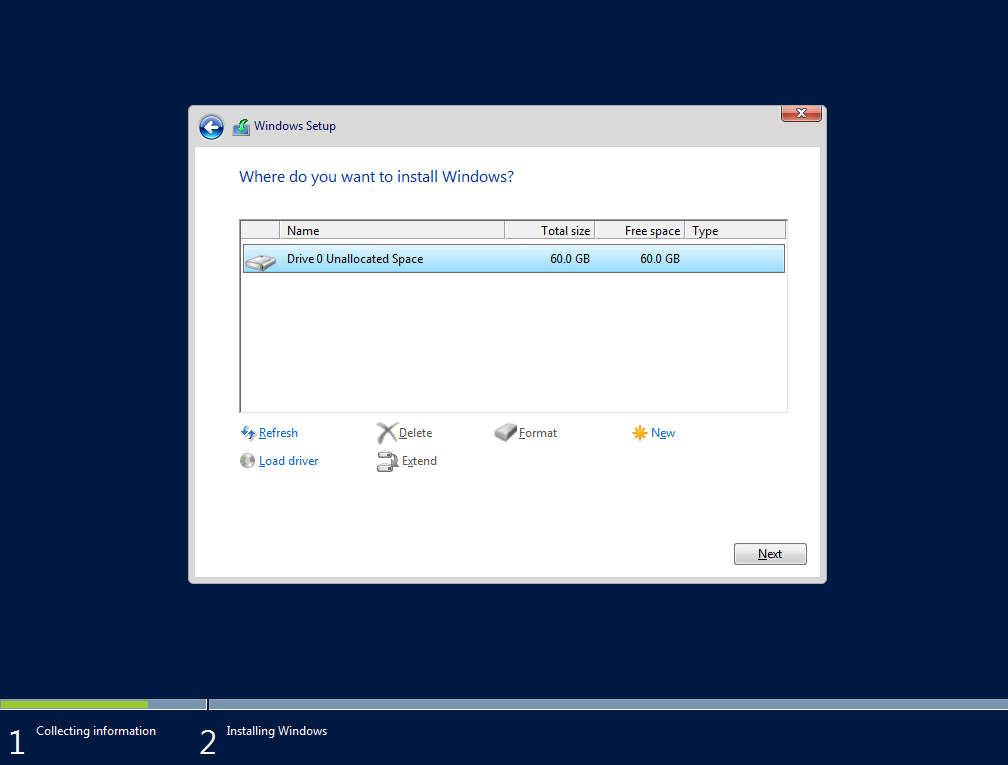
Task: Go back using the blue arrow button
Action: (211, 127)
